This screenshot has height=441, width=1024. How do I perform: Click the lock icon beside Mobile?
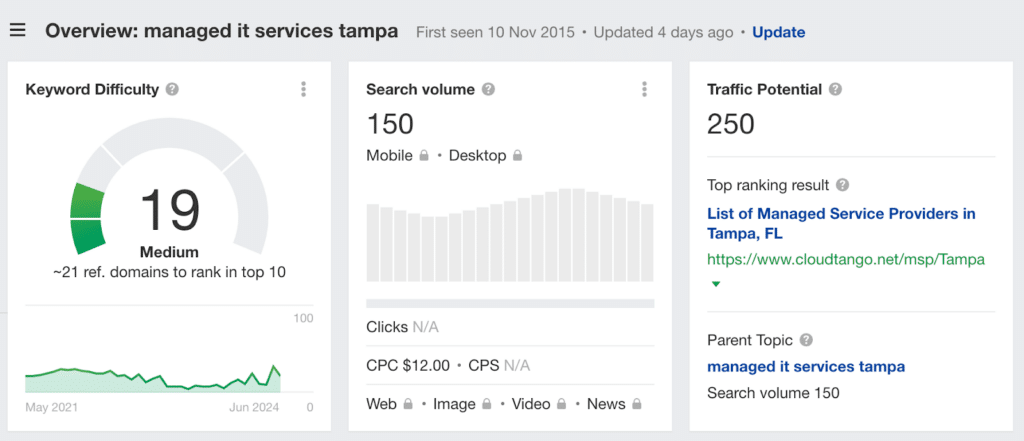click(424, 155)
